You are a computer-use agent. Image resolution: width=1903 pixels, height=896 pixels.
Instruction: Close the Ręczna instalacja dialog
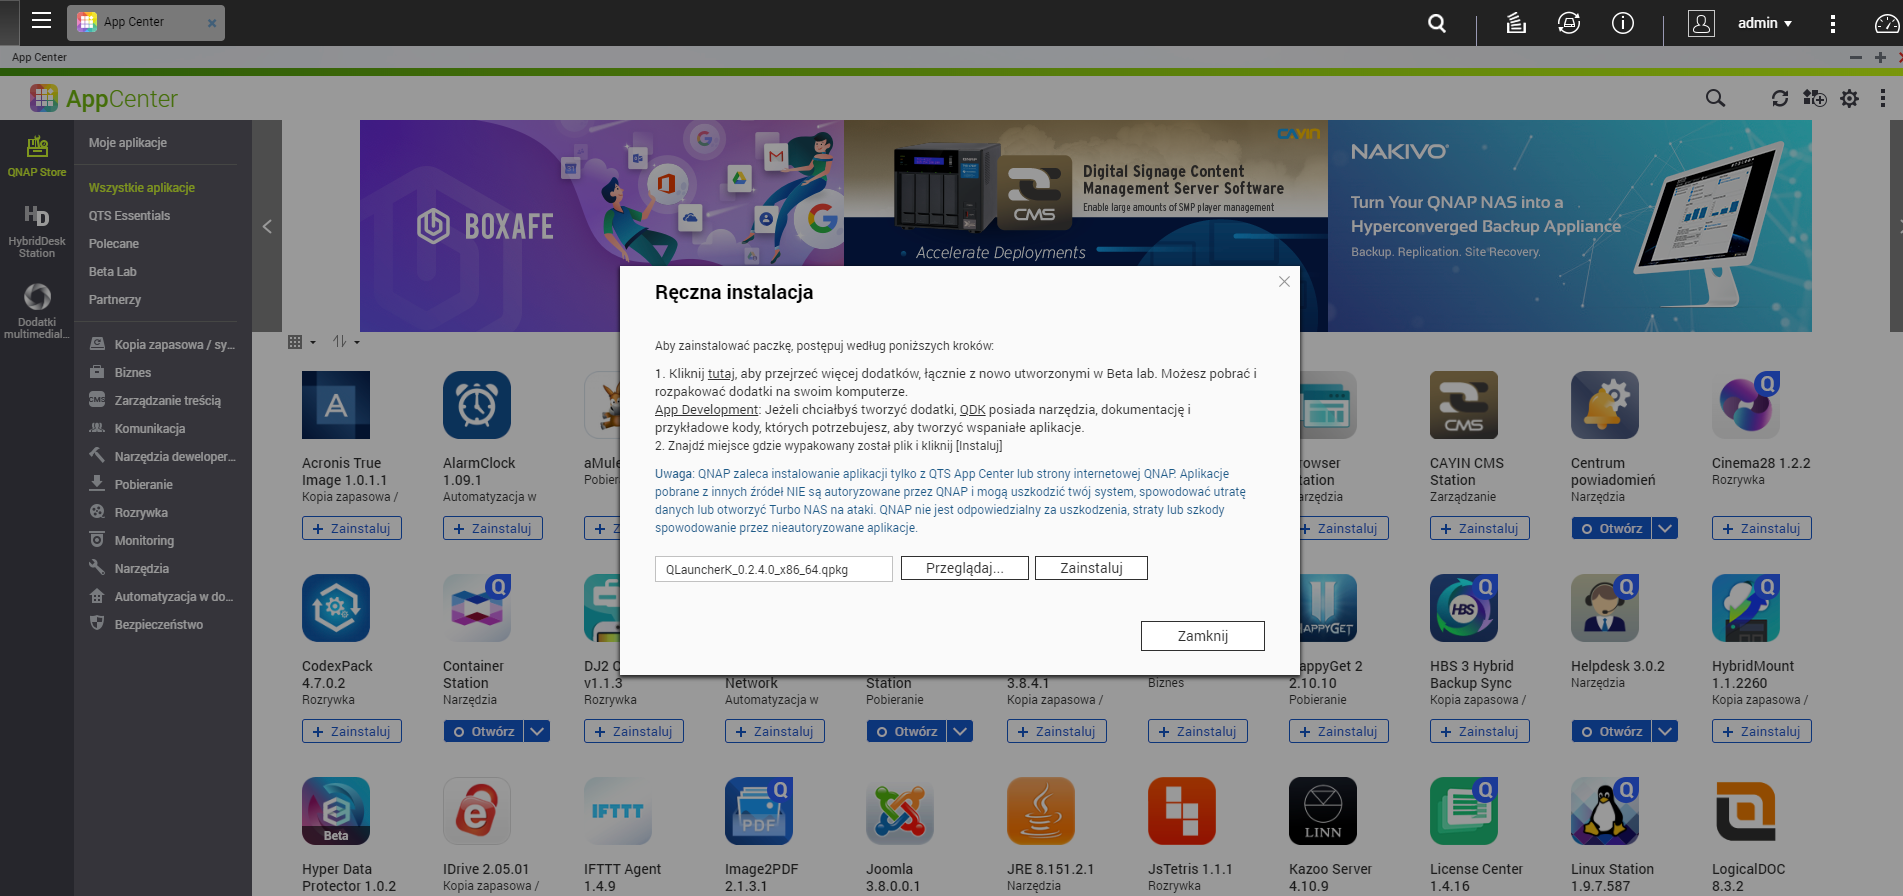tap(1284, 282)
